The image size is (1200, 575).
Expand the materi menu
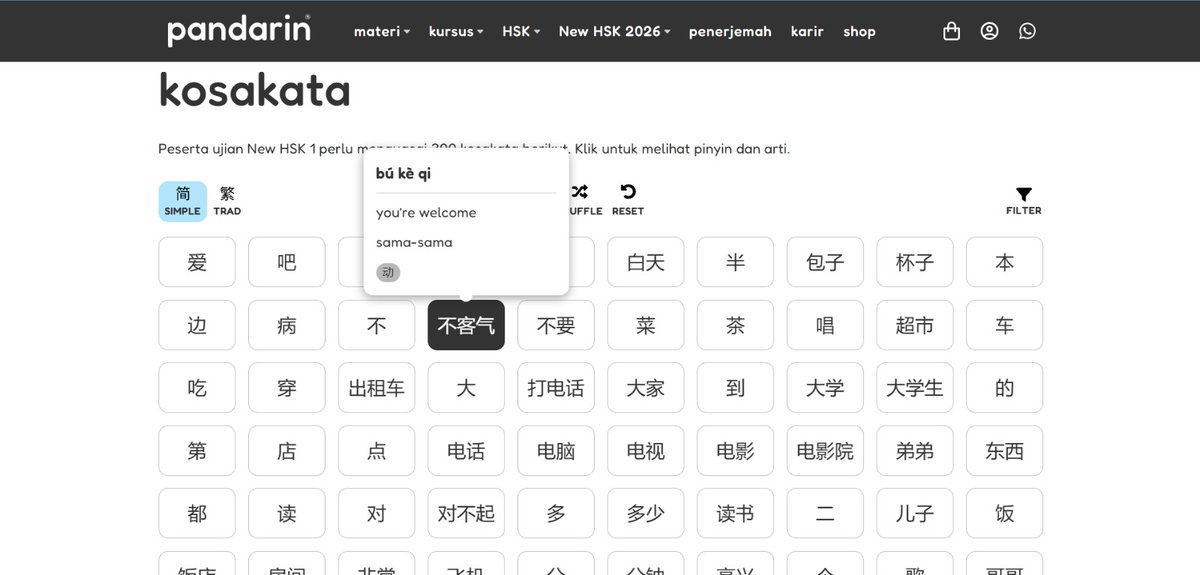coord(382,31)
